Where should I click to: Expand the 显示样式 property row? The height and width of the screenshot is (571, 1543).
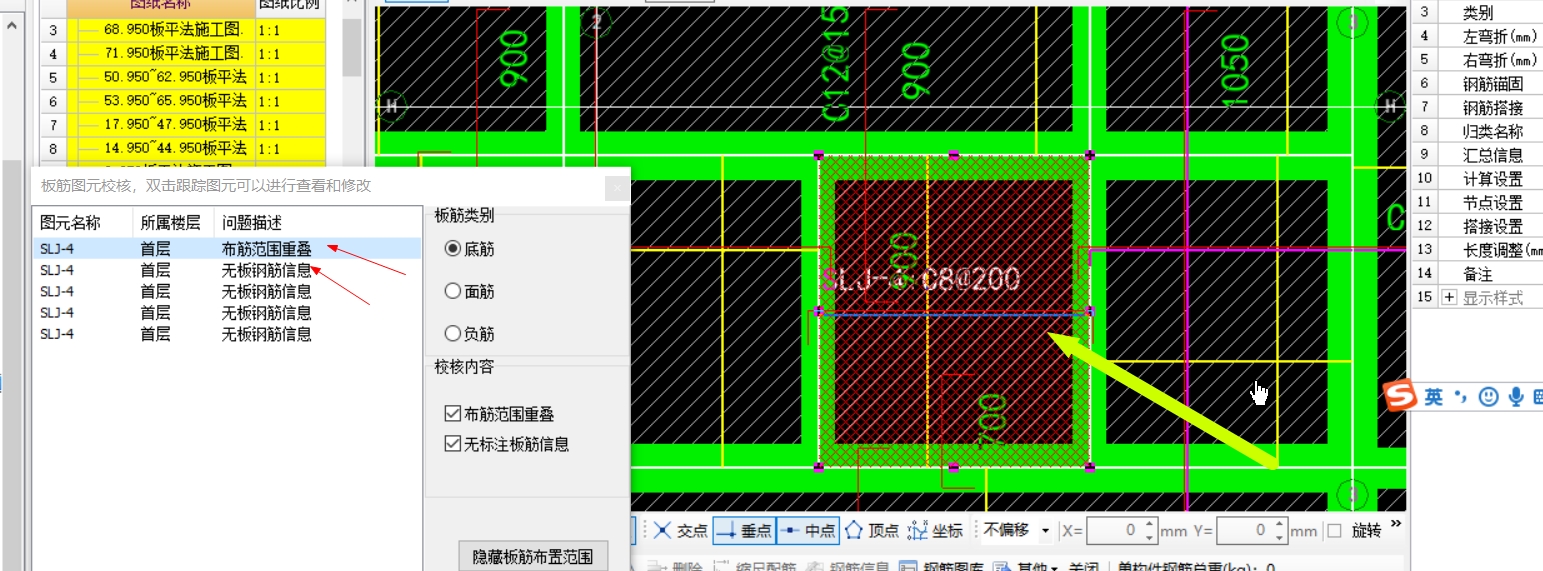(x=1451, y=298)
